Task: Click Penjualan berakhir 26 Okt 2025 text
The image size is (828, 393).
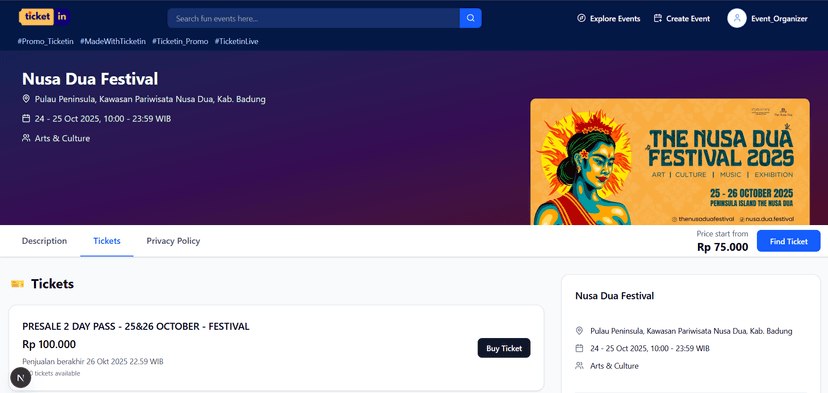Action: click(x=93, y=362)
